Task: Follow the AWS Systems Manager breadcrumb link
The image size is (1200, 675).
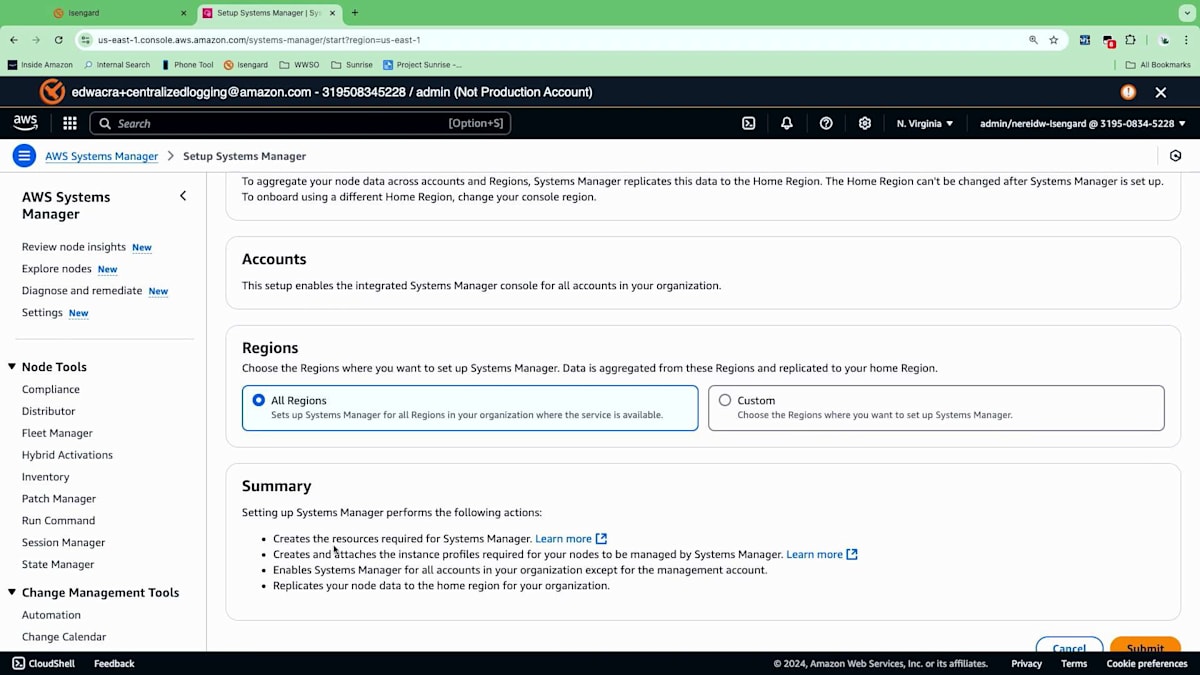Action: tap(101, 156)
